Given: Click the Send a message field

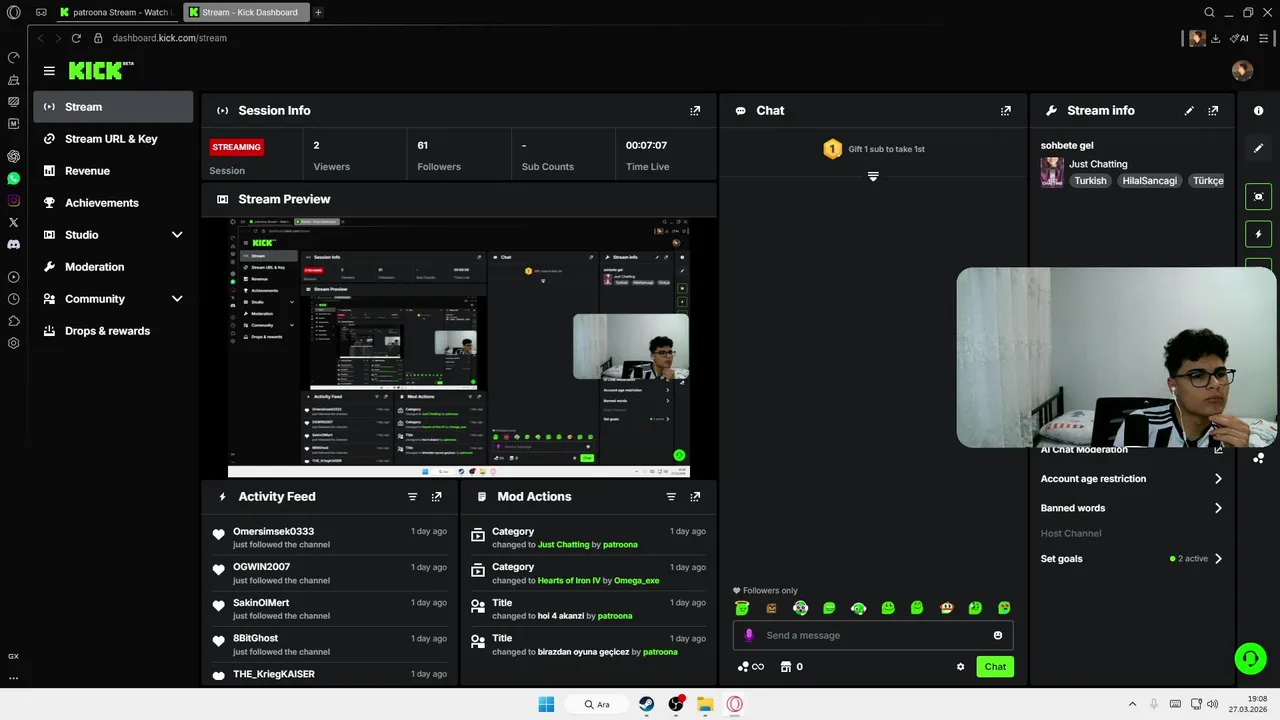Looking at the screenshot, I should point(873,636).
